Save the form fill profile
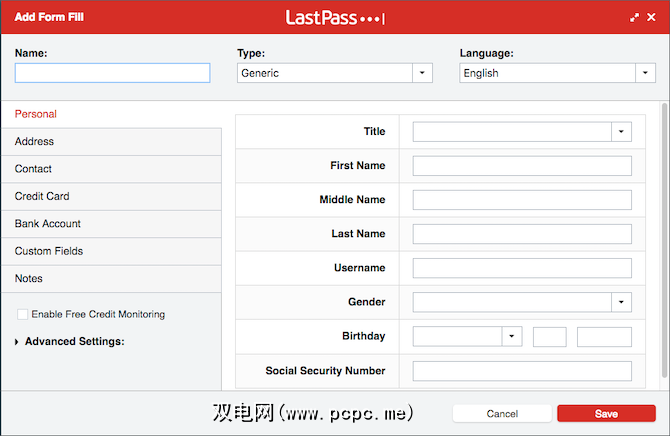 pyautogui.click(x=606, y=414)
